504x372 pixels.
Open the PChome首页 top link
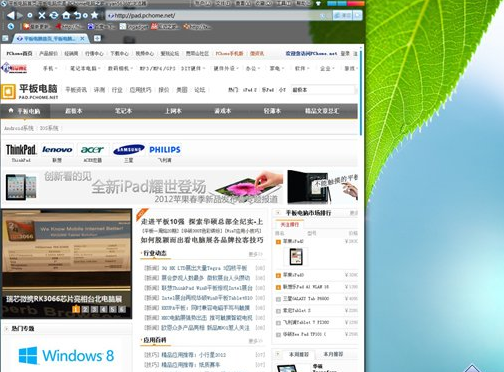[19, 54]
